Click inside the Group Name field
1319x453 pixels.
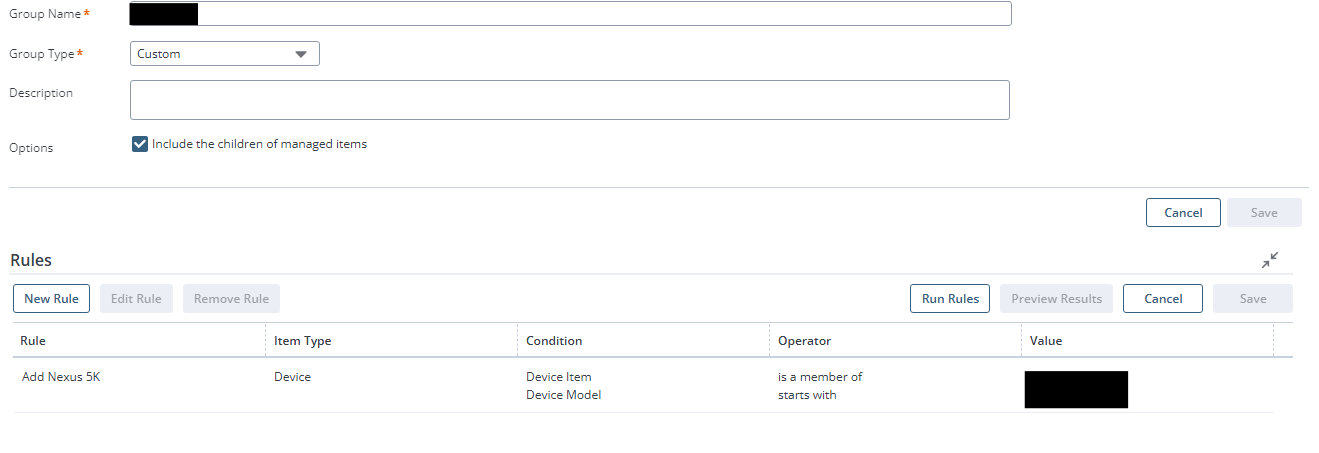[600, 14]
